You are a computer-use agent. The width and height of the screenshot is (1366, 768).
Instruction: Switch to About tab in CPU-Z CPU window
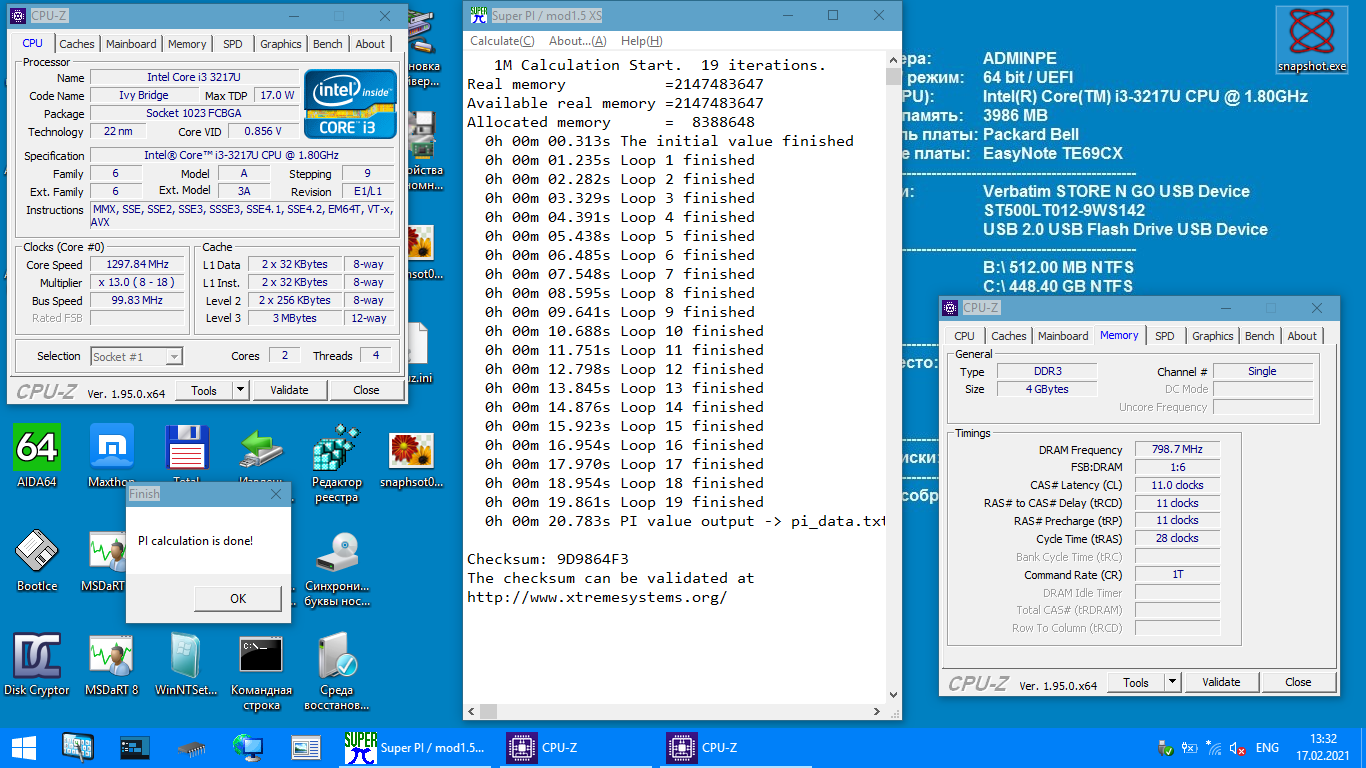(x=370, y=44)
